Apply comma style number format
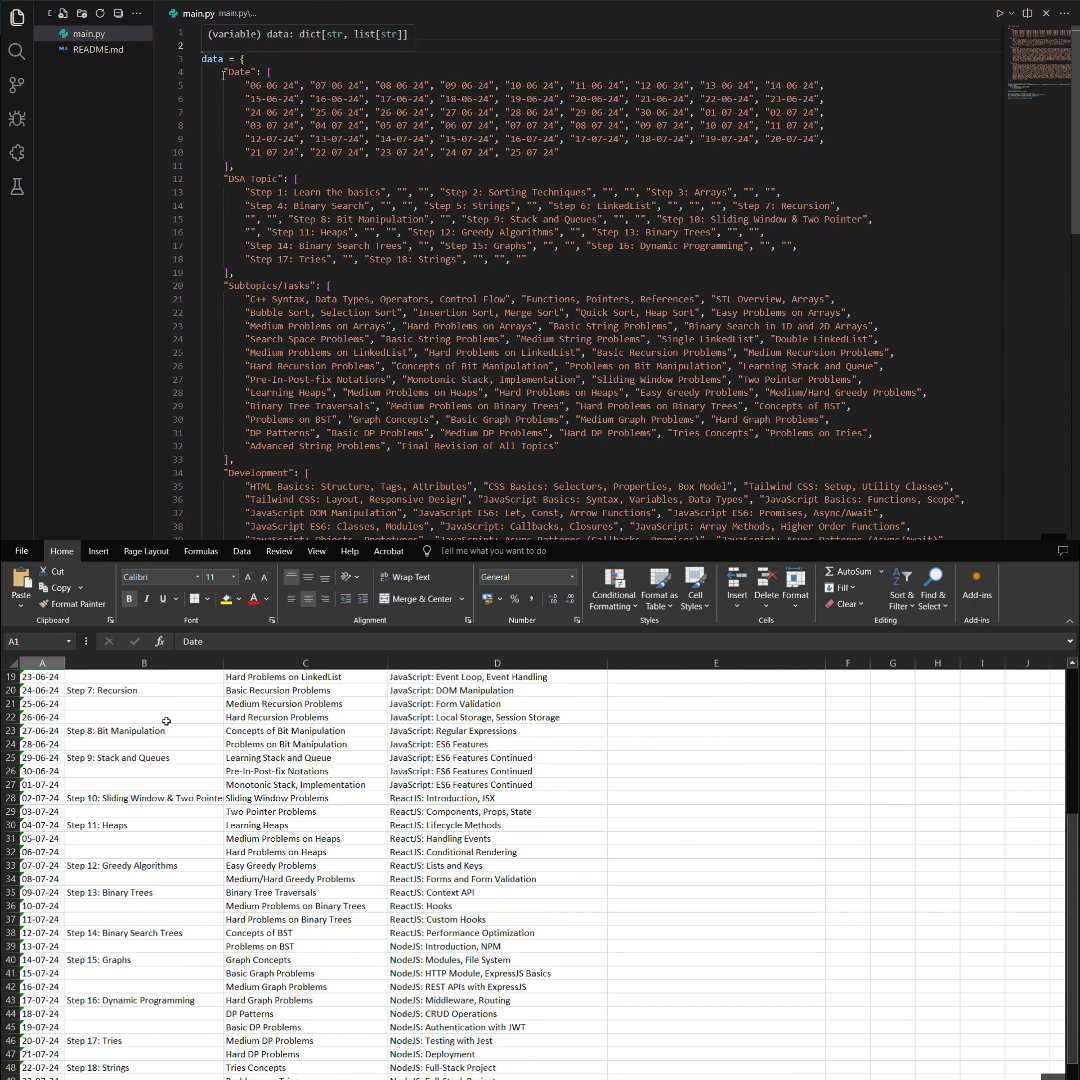The image size is (1080, 1080). (x=531, y=599)
